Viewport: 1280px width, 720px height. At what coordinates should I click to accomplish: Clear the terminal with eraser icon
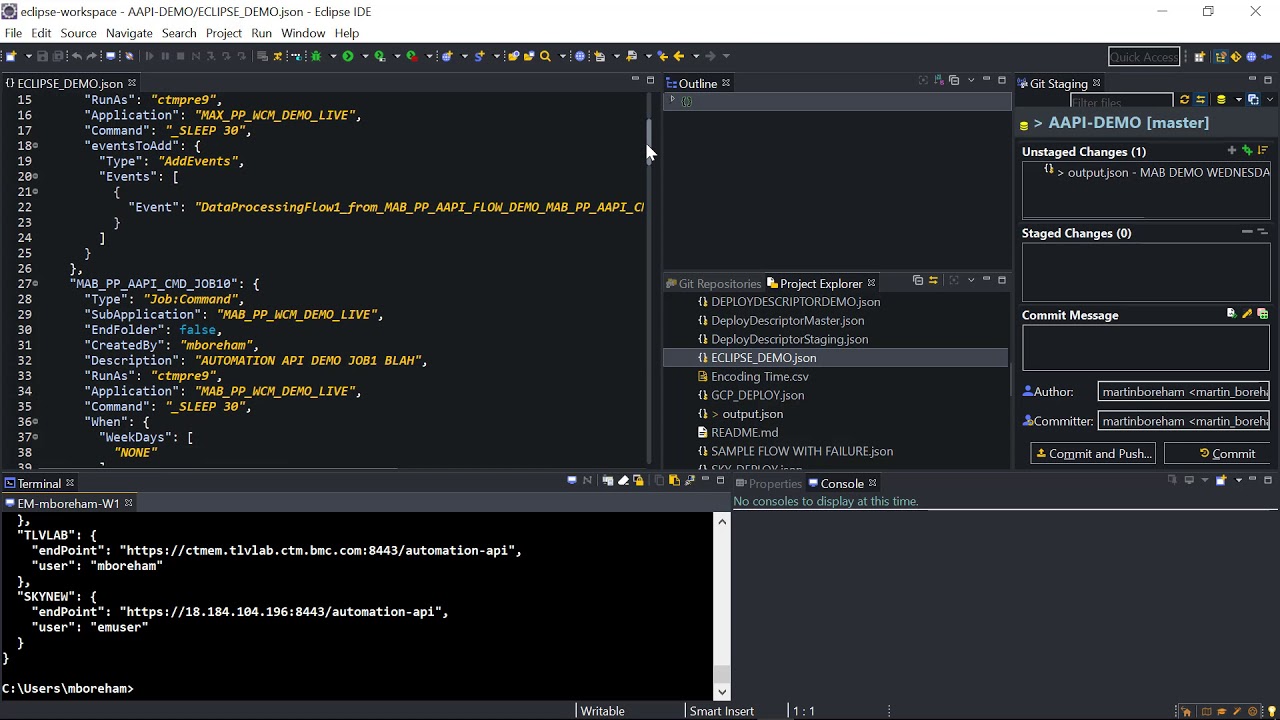click(x=623, y=481)
